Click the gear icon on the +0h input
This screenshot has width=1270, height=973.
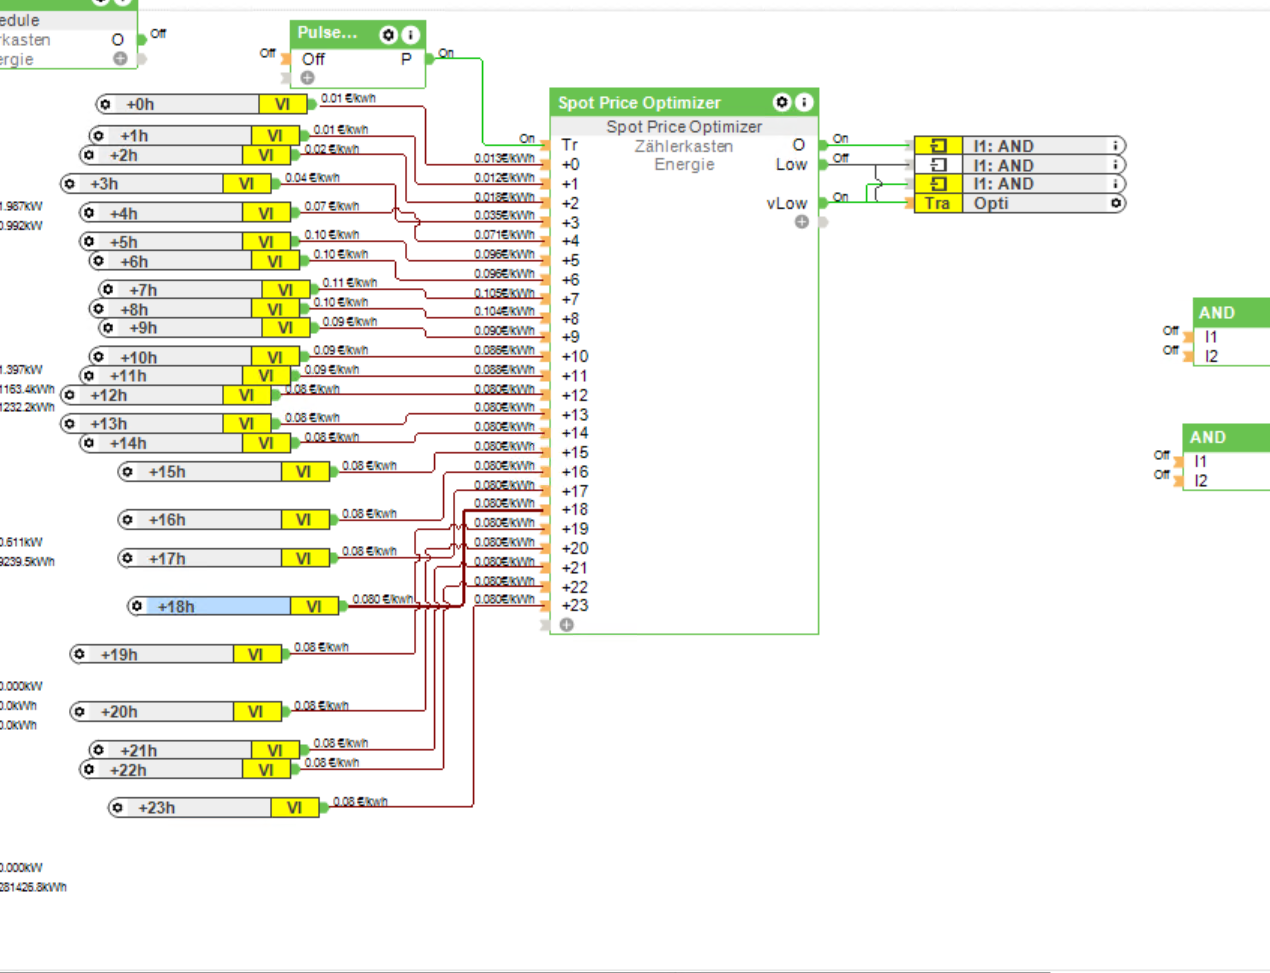click(x=106, y=104)
